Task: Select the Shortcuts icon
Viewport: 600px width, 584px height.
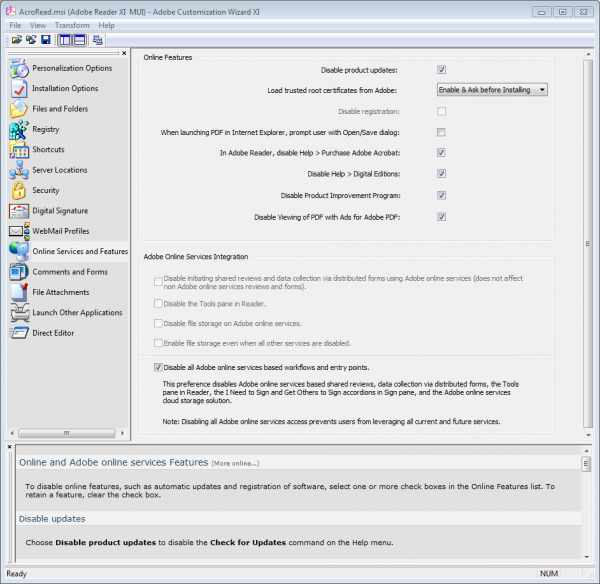Action: (19, 150)
